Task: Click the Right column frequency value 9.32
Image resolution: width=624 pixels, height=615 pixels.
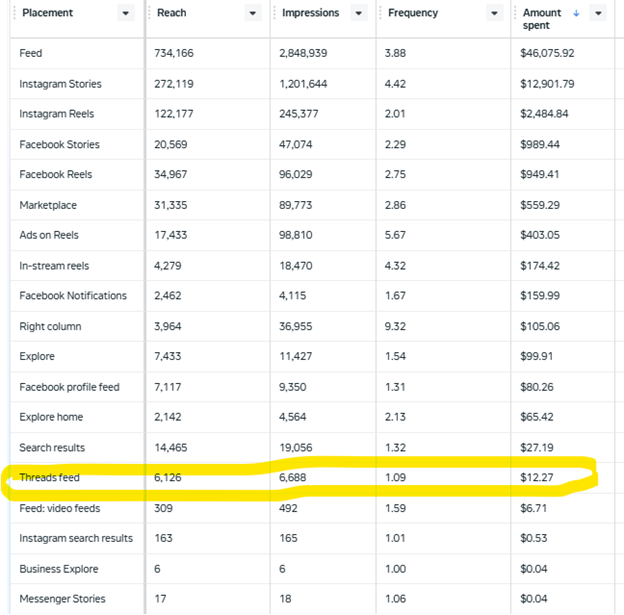Action: pyautogui.click(x=397, y=326)
